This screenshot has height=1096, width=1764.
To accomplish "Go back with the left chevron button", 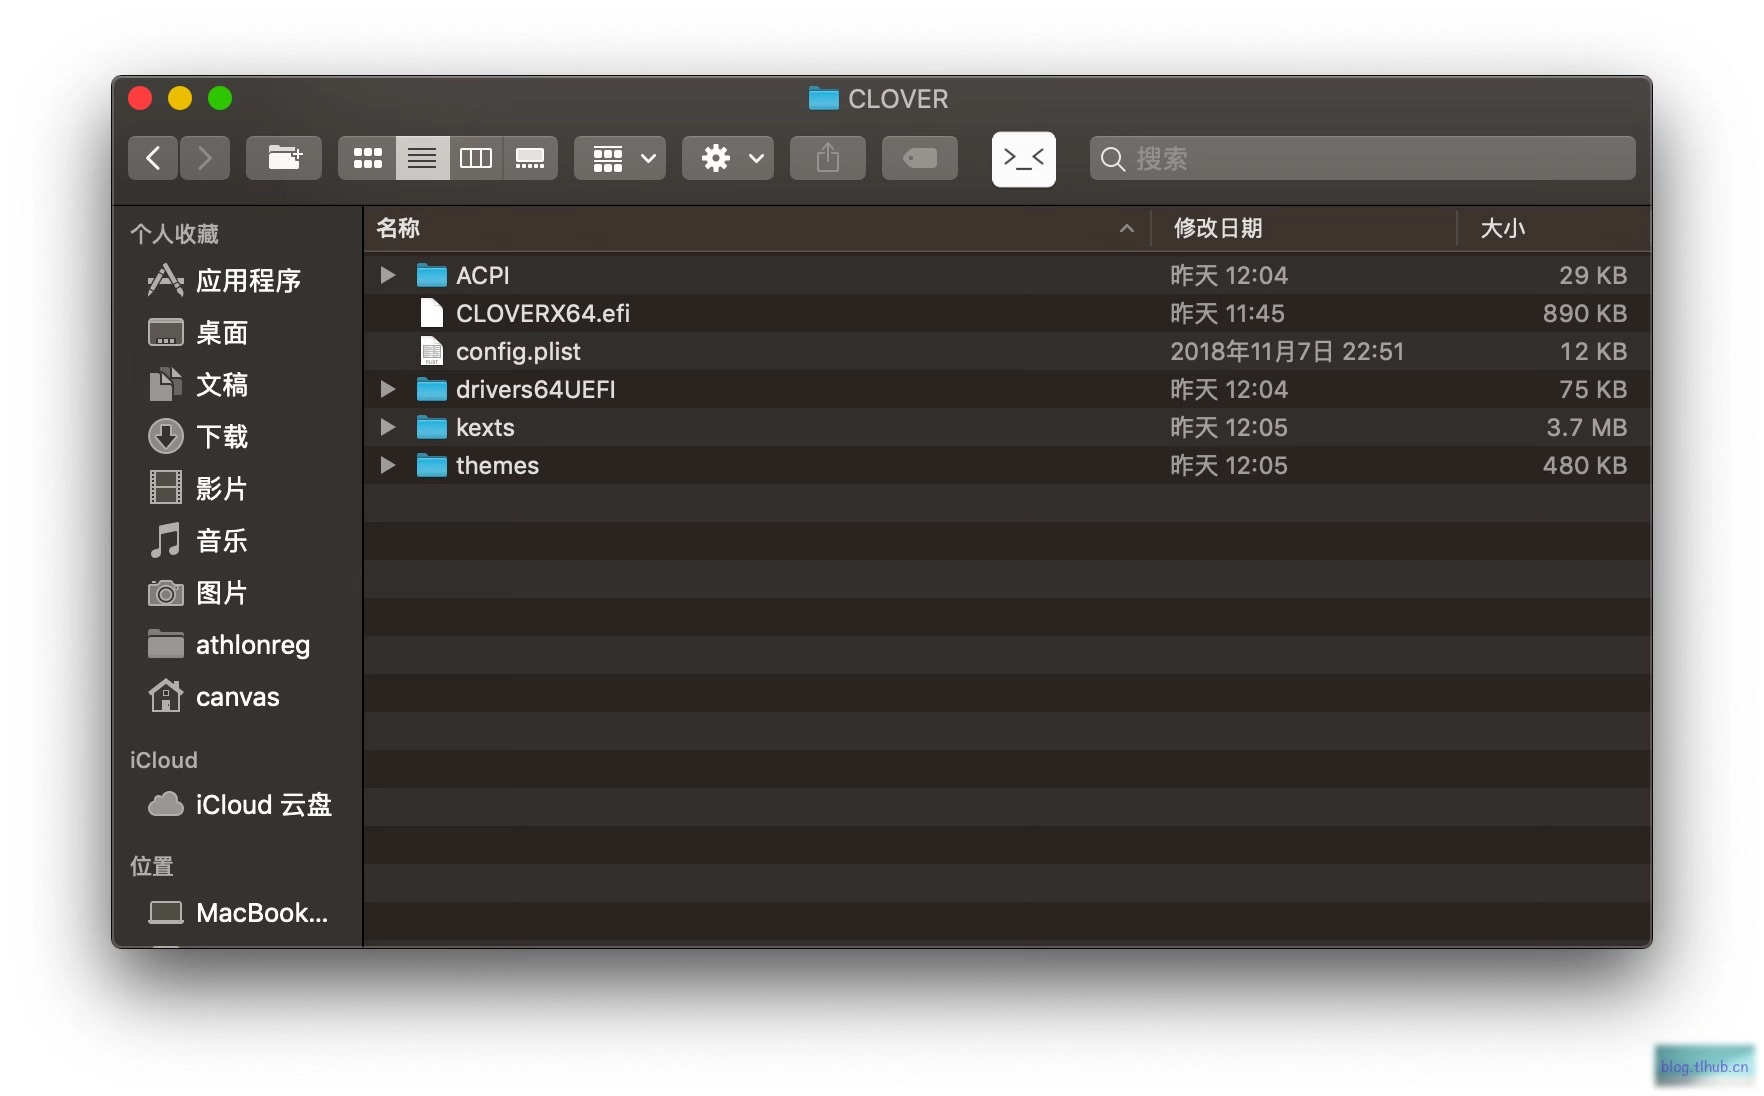I will (x=153, y=158).
